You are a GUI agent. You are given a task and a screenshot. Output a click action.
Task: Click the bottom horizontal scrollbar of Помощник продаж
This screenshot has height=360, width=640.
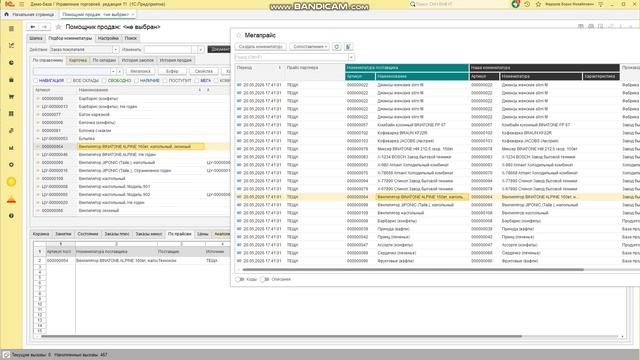(x=281, y=336)
